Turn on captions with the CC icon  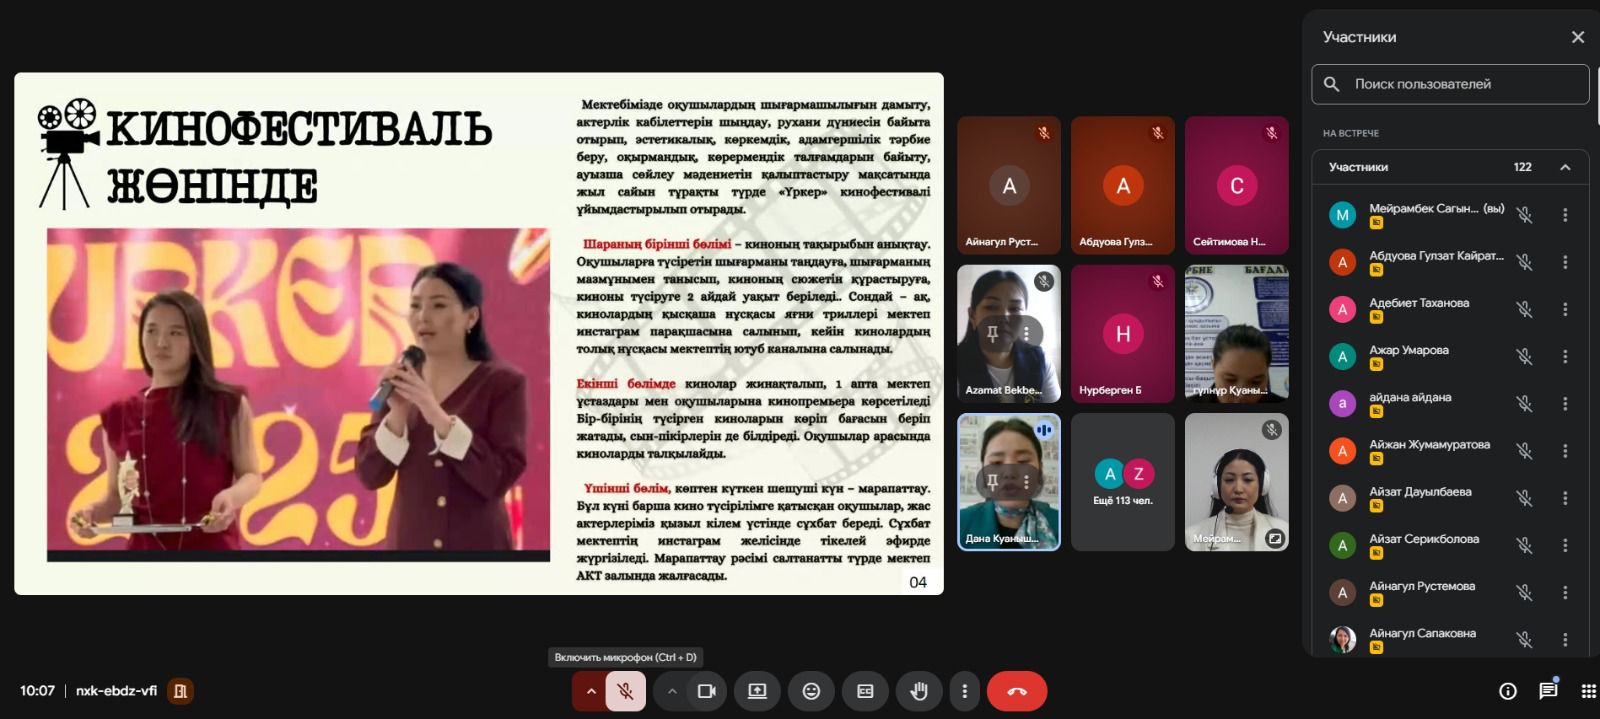click(x=865, y=691)
